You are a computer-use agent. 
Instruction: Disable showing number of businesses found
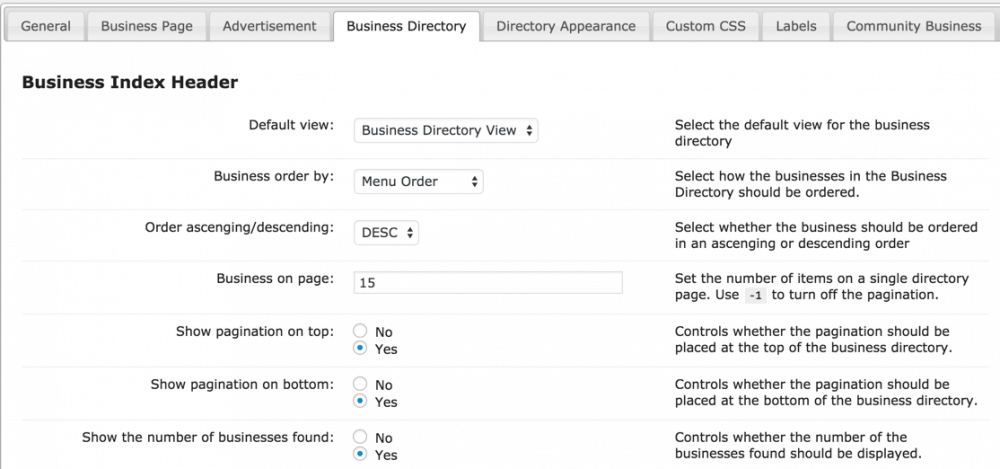click(x=360, y=438)
